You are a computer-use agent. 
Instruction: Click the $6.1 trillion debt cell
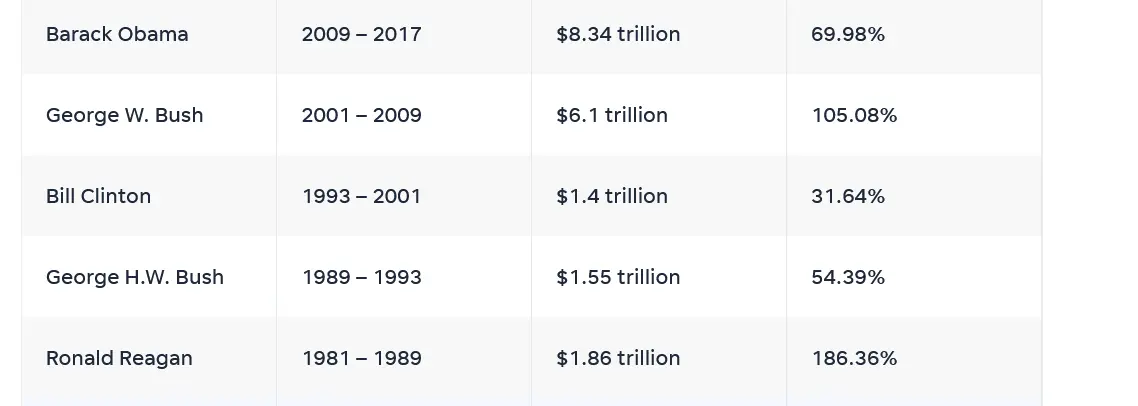612,115
